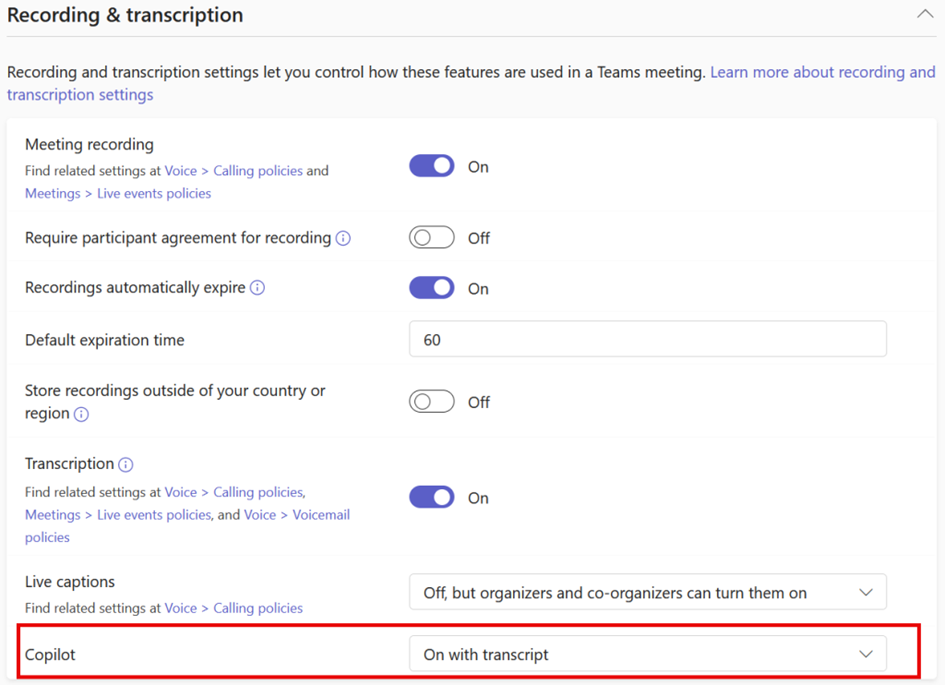
Task: Open Calling policies link under Meeting recording
Action: (258, 171)
